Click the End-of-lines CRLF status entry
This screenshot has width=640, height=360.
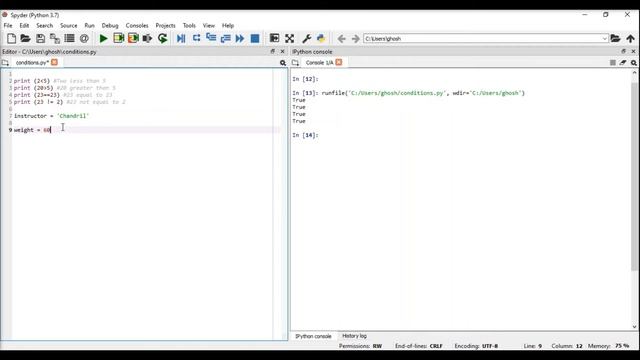click(x=419, y=346)
